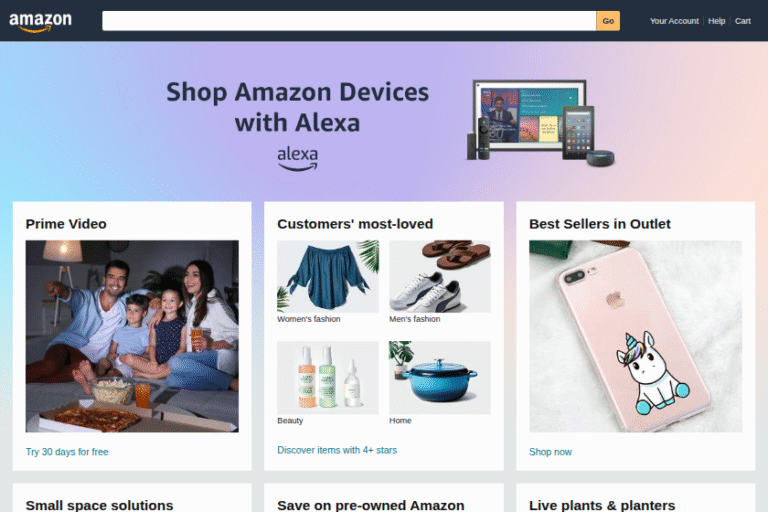Click the Amazon devices image in banner
The image size is (768, 512).
(x=540, y=123)
